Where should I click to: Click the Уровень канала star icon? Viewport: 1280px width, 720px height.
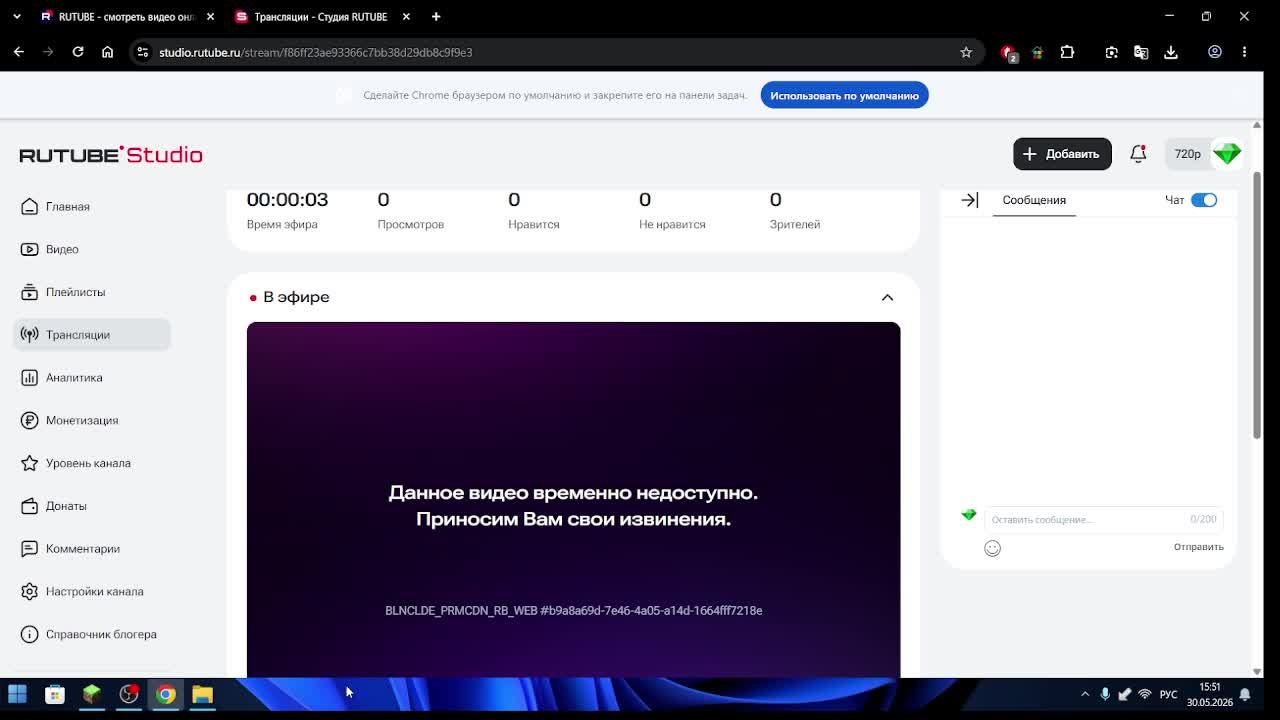click(29, 463)
